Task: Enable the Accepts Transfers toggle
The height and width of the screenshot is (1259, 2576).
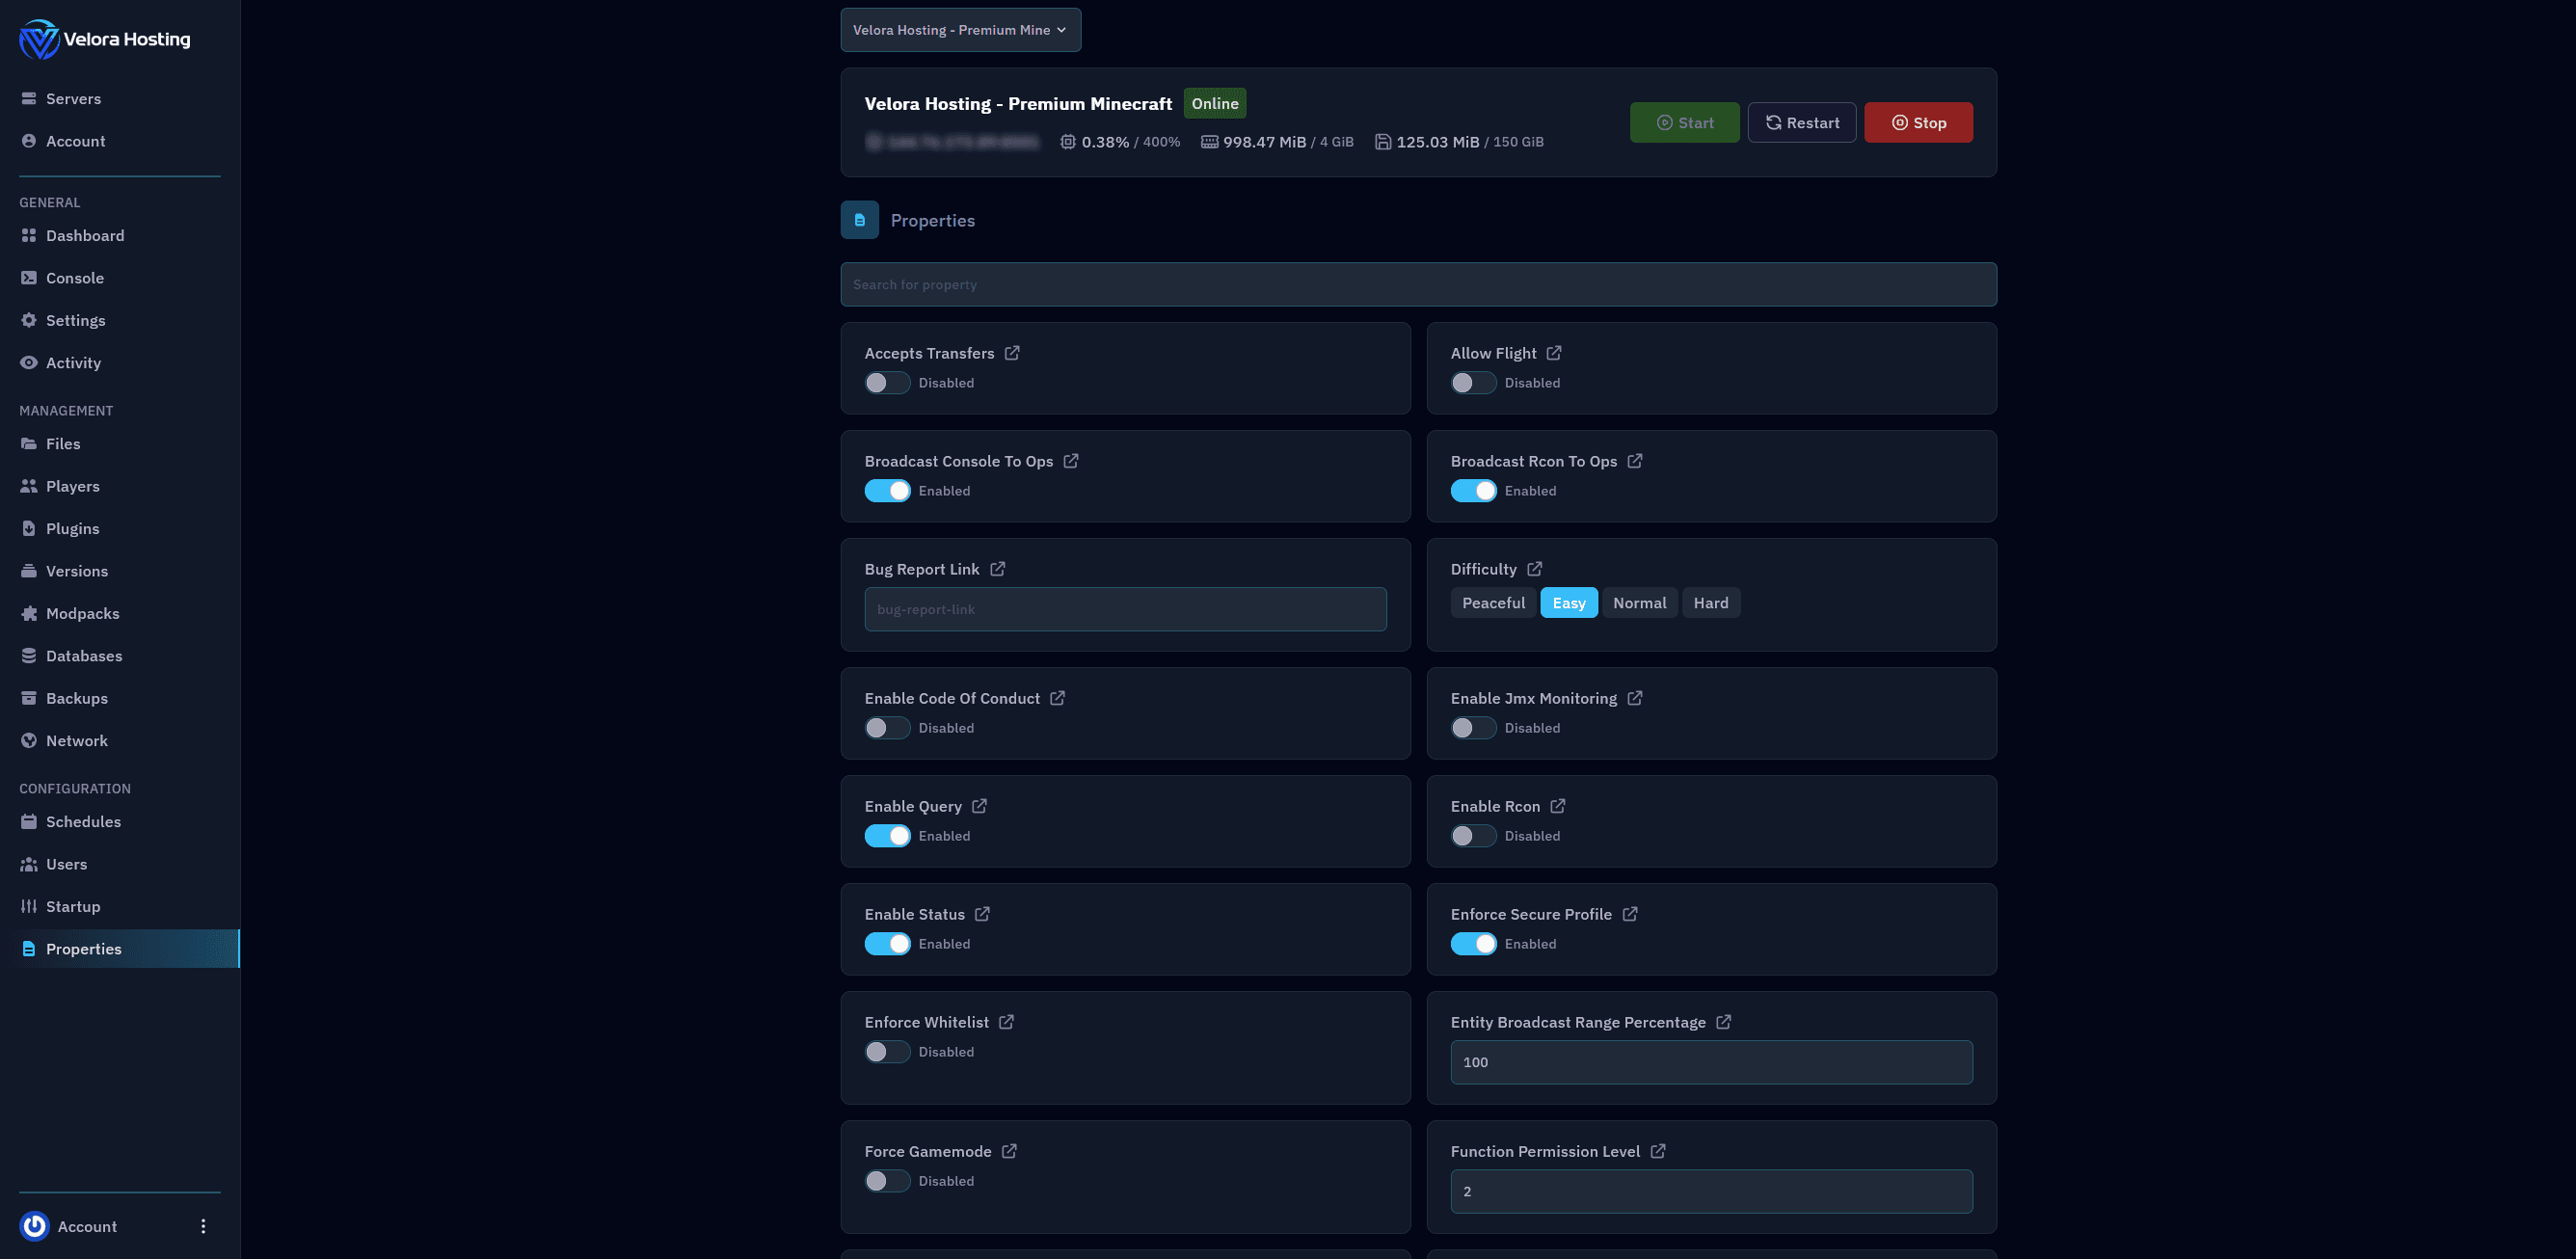Action: (x=887, y=383)
